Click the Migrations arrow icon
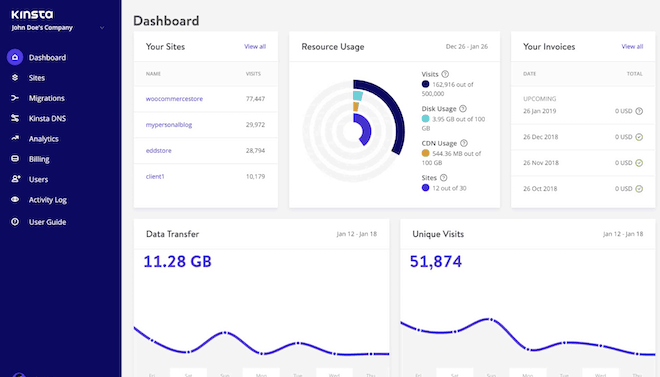Viewport: 660px width, 377px height. 15,98
